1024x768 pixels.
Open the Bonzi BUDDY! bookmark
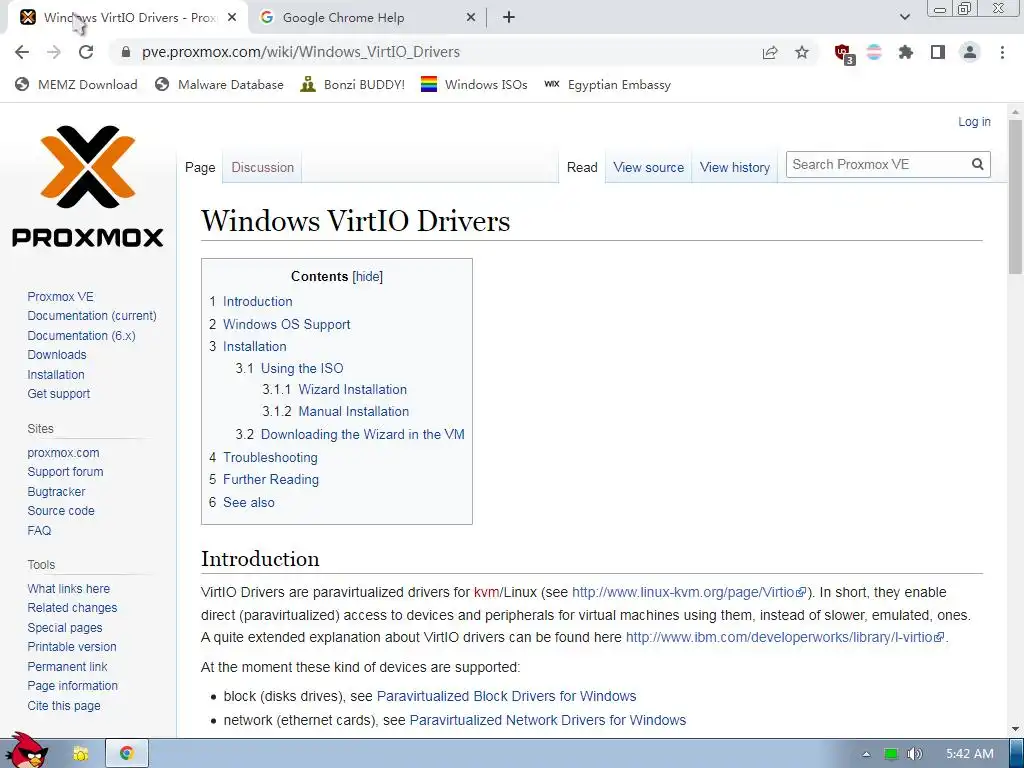point(353,84)
